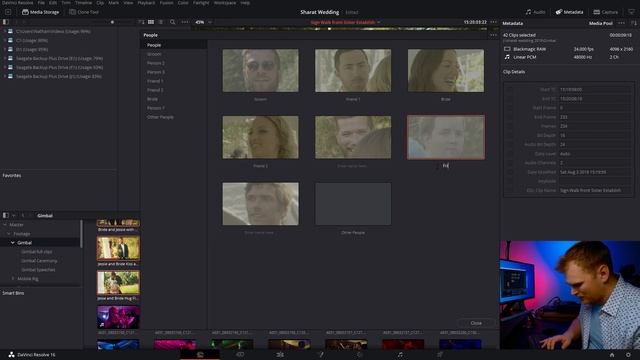
Task: Toggle the Clone Tool panel
Action: coord(84,12)
